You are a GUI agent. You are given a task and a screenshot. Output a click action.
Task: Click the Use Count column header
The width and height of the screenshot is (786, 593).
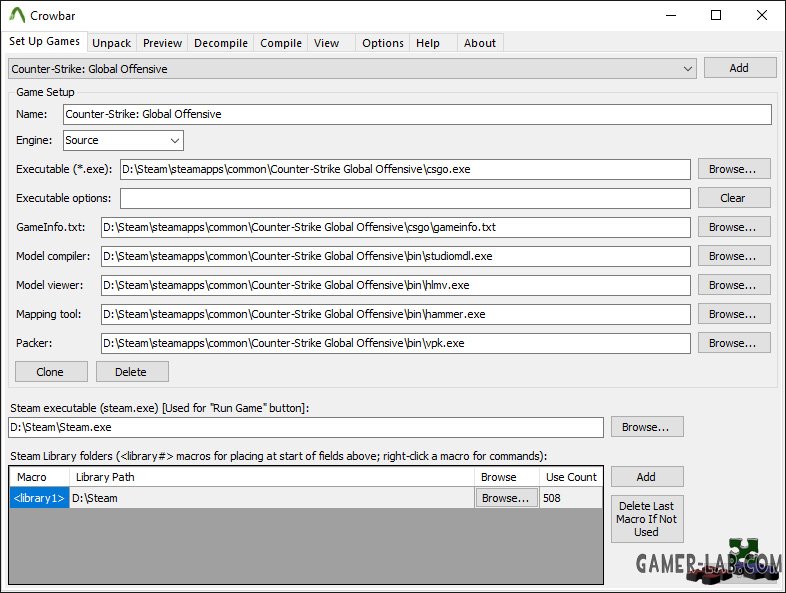point(571,477)
